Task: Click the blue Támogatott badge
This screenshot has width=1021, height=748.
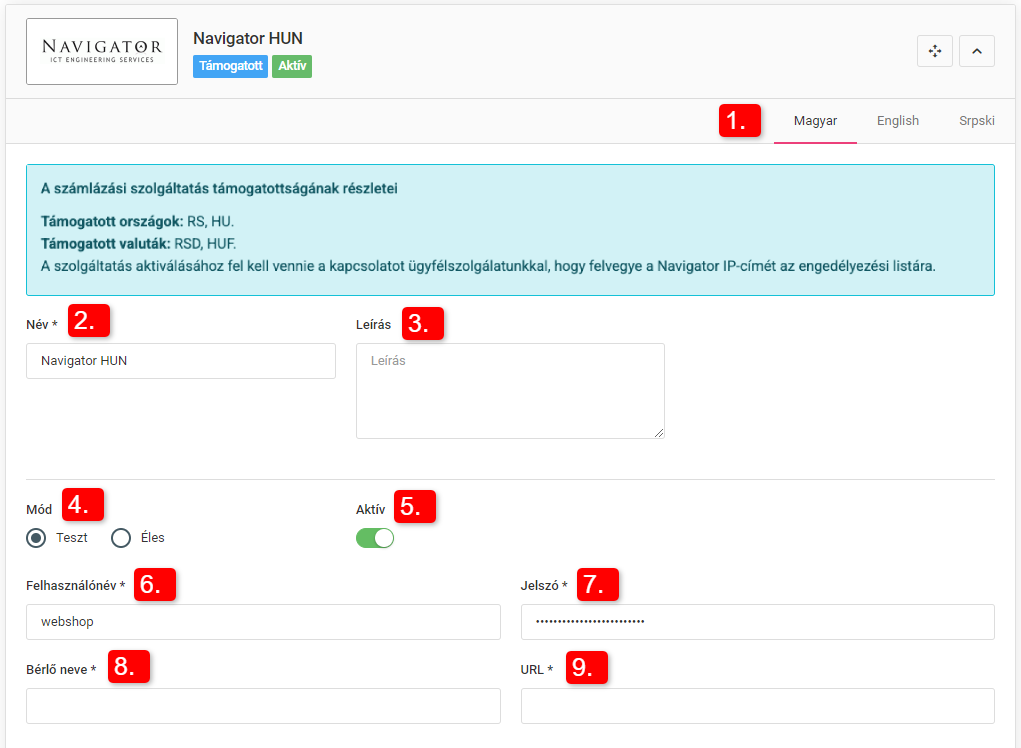Action: pyautogui.click(x=230, y=67)
